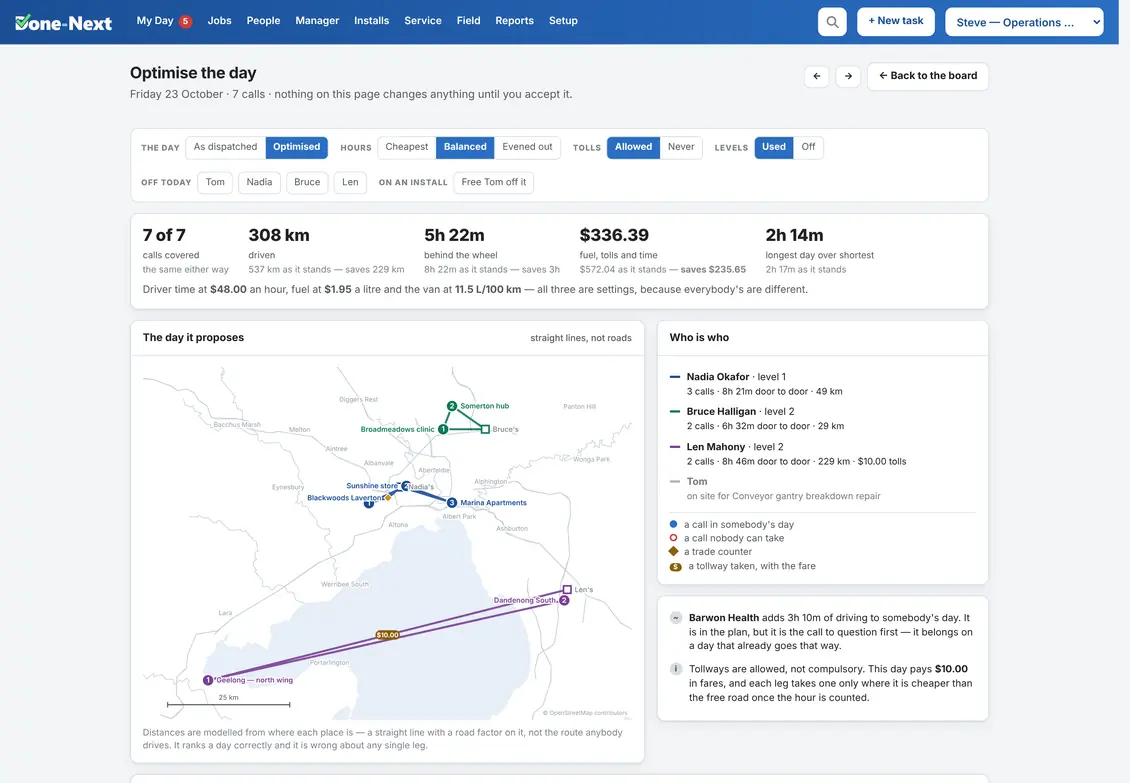Set hours to Balanced
1130x783 pixels.
(x=465, y=147)
